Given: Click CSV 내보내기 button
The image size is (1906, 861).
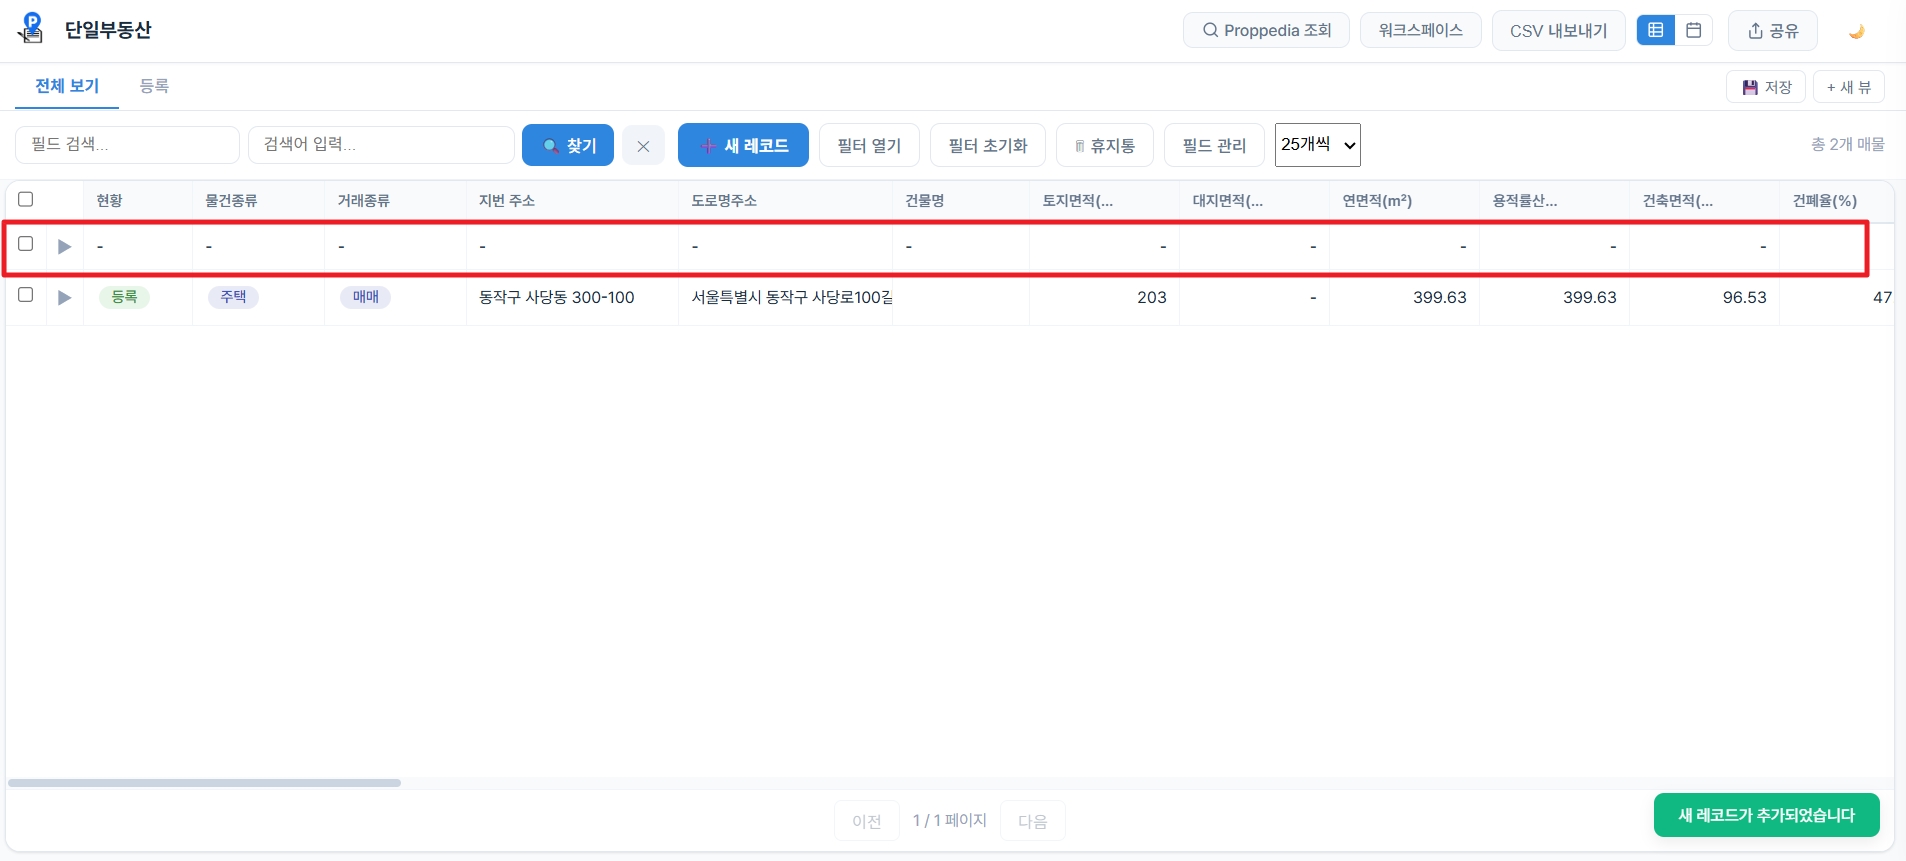Looking at the screenshot, I should click(x=1558, y=31).
